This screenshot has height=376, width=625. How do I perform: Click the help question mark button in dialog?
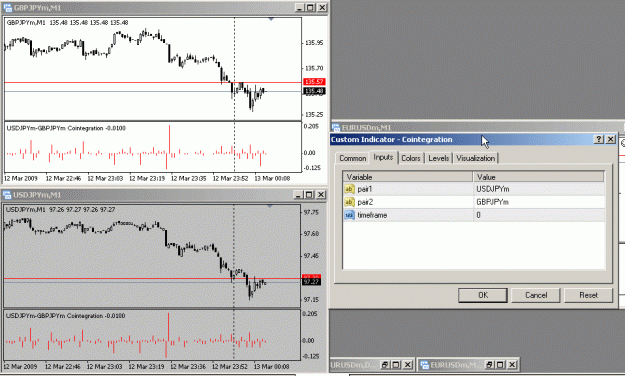point(599,139)
